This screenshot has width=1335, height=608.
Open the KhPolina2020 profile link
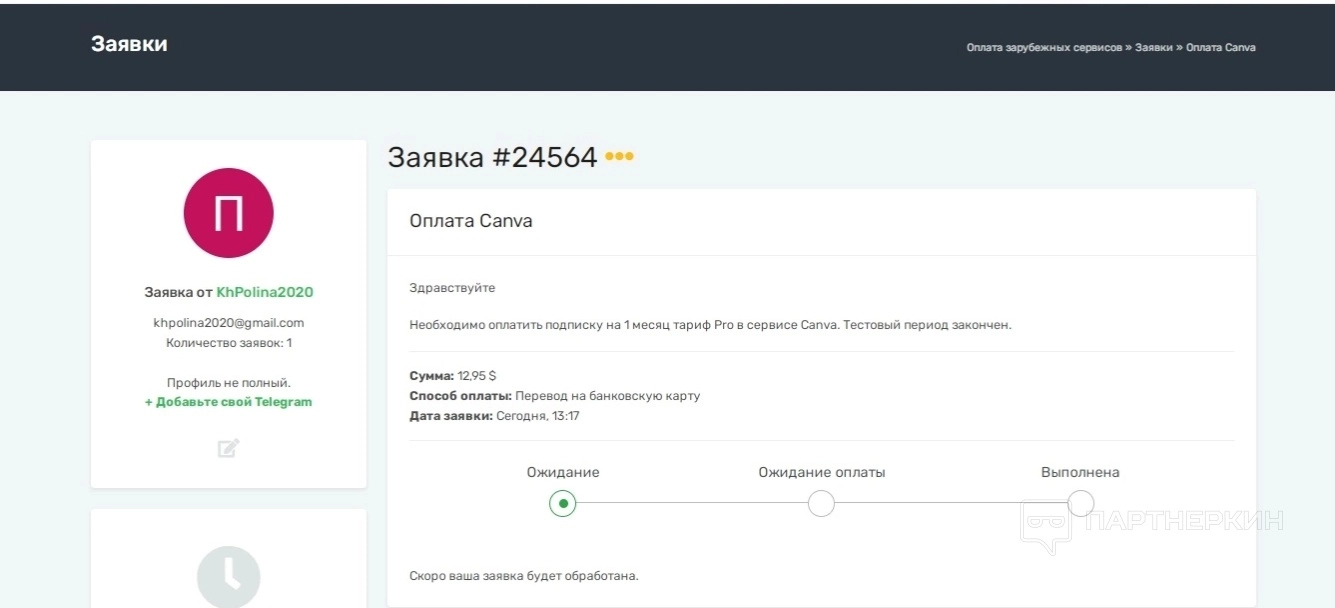pos(265,292)
